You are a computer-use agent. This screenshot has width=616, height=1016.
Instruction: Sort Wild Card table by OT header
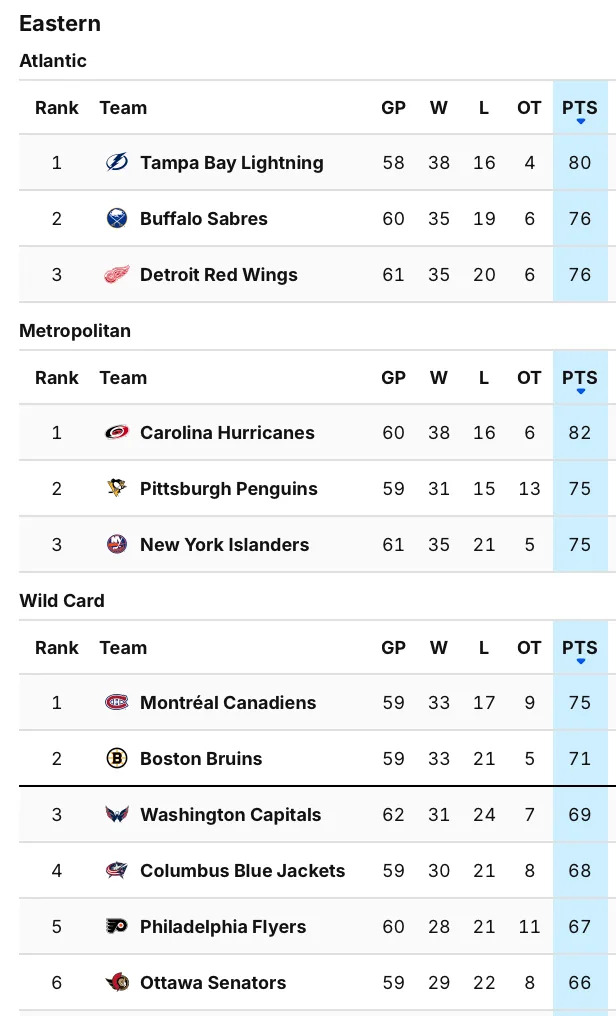pyautogui.click(x=529, y=648)
